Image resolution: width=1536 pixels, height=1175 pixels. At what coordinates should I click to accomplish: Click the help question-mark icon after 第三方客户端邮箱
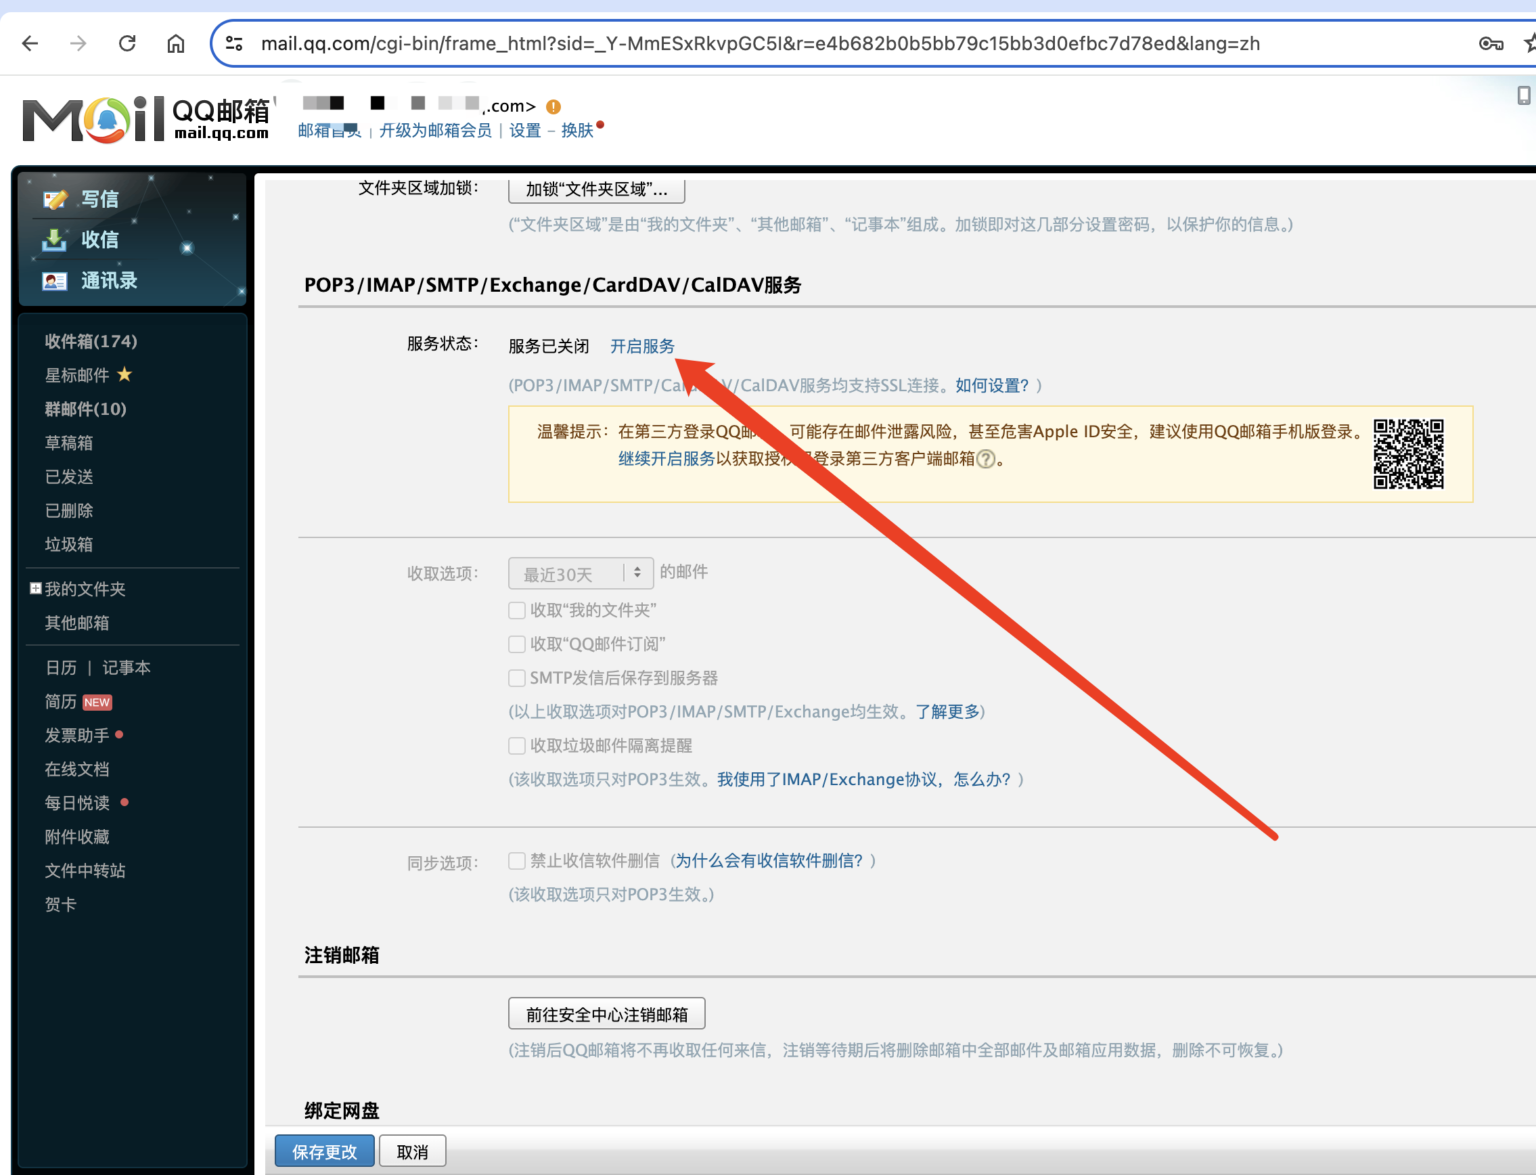click(988, 461)
